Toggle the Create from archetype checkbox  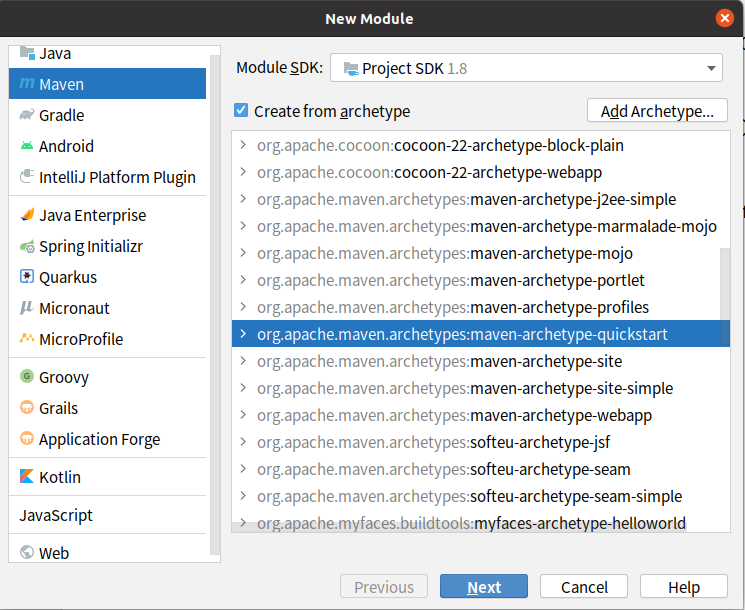click(241, 110)
